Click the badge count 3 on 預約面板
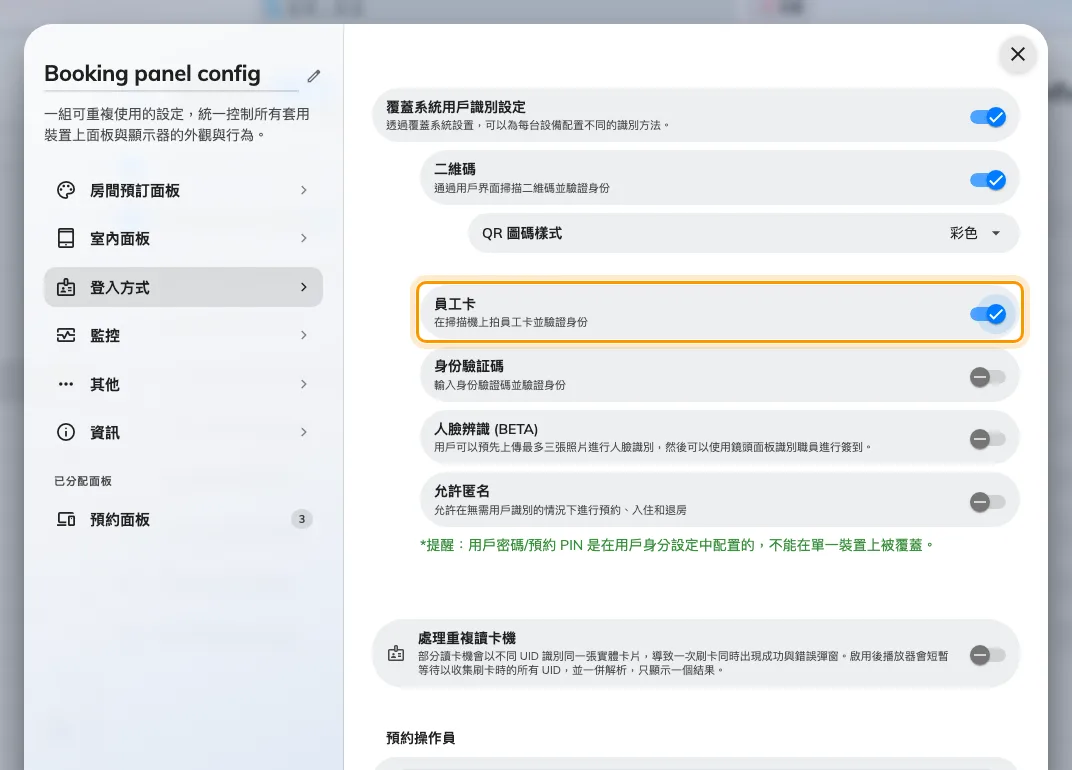The width and height of the screenshot is (1072, 770). coord(302,519)
